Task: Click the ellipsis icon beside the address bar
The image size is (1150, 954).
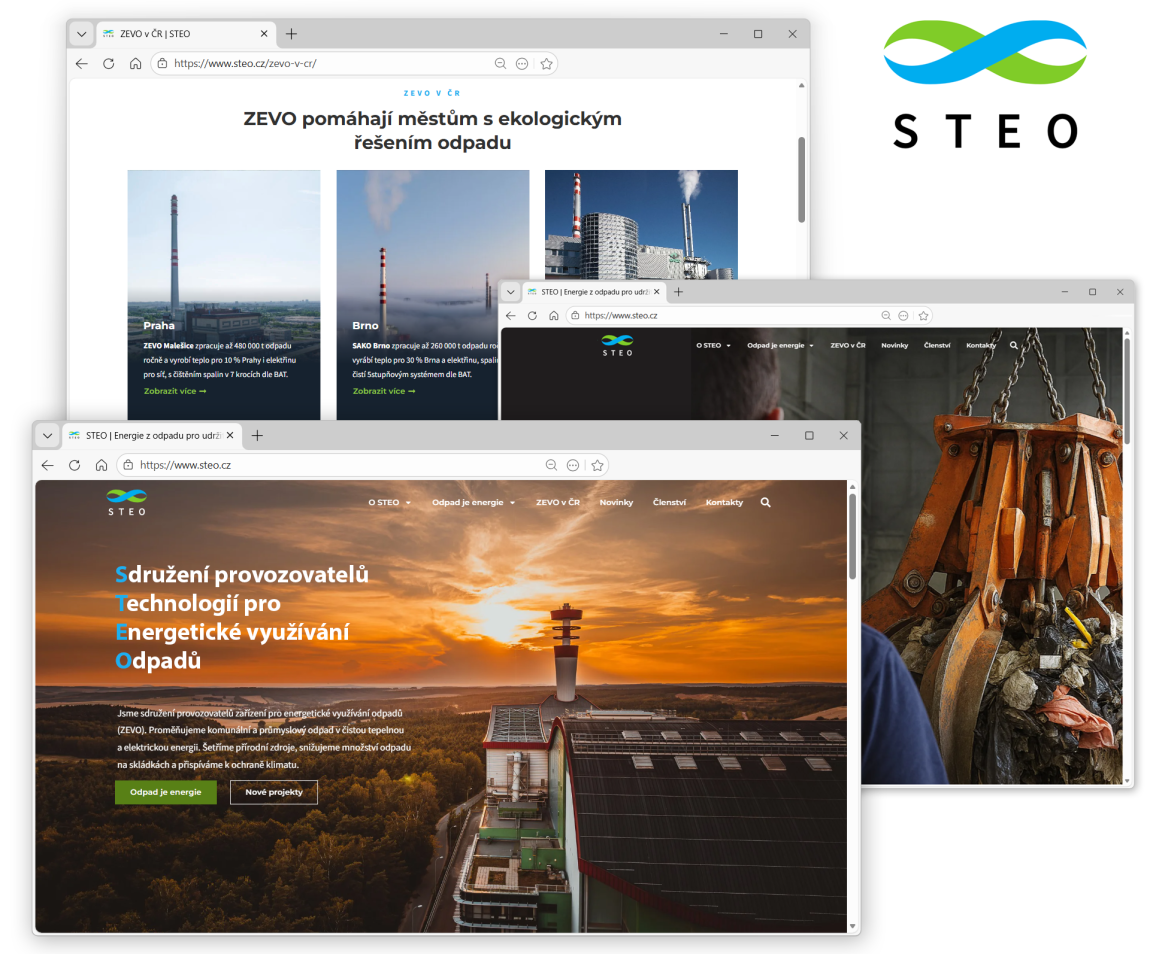Action: tap(572, 464)
